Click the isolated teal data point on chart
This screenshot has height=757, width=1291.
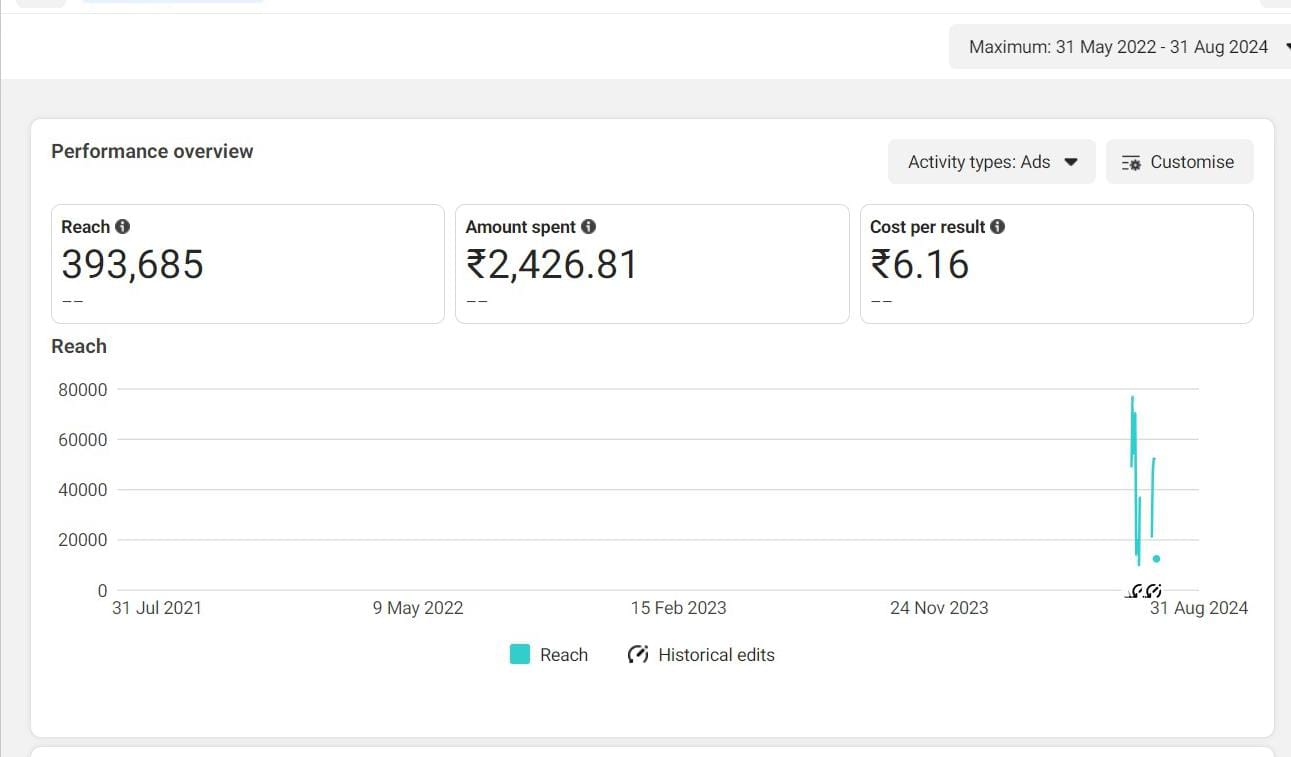(x=1156, y=559)
